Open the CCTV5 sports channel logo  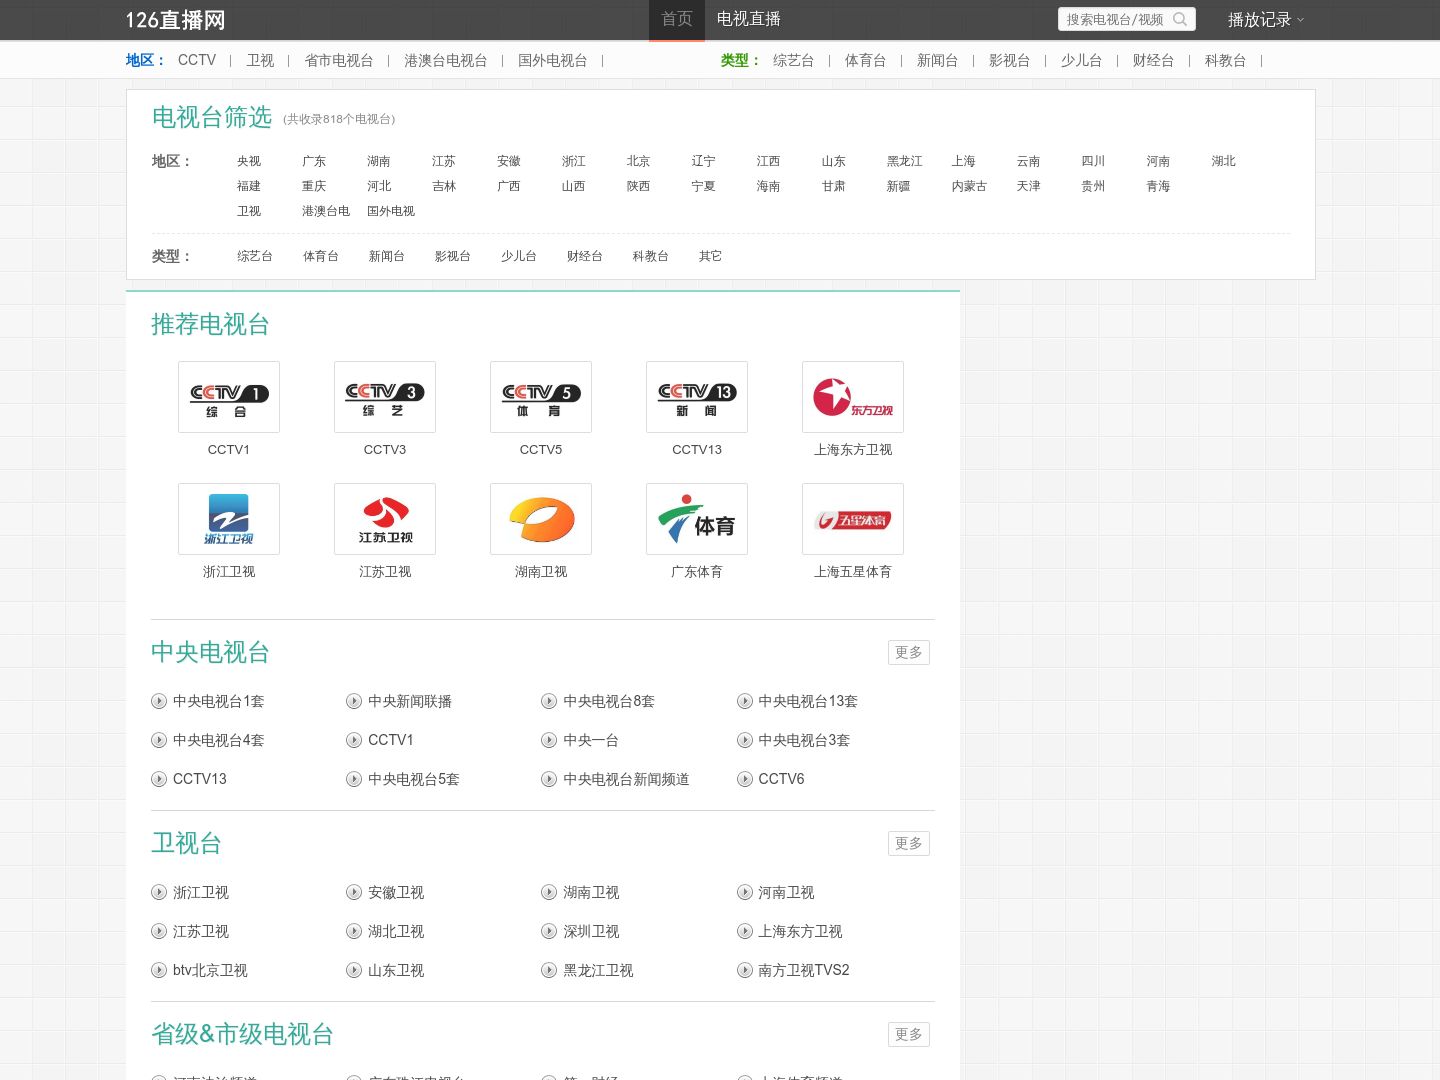(541, 397)
